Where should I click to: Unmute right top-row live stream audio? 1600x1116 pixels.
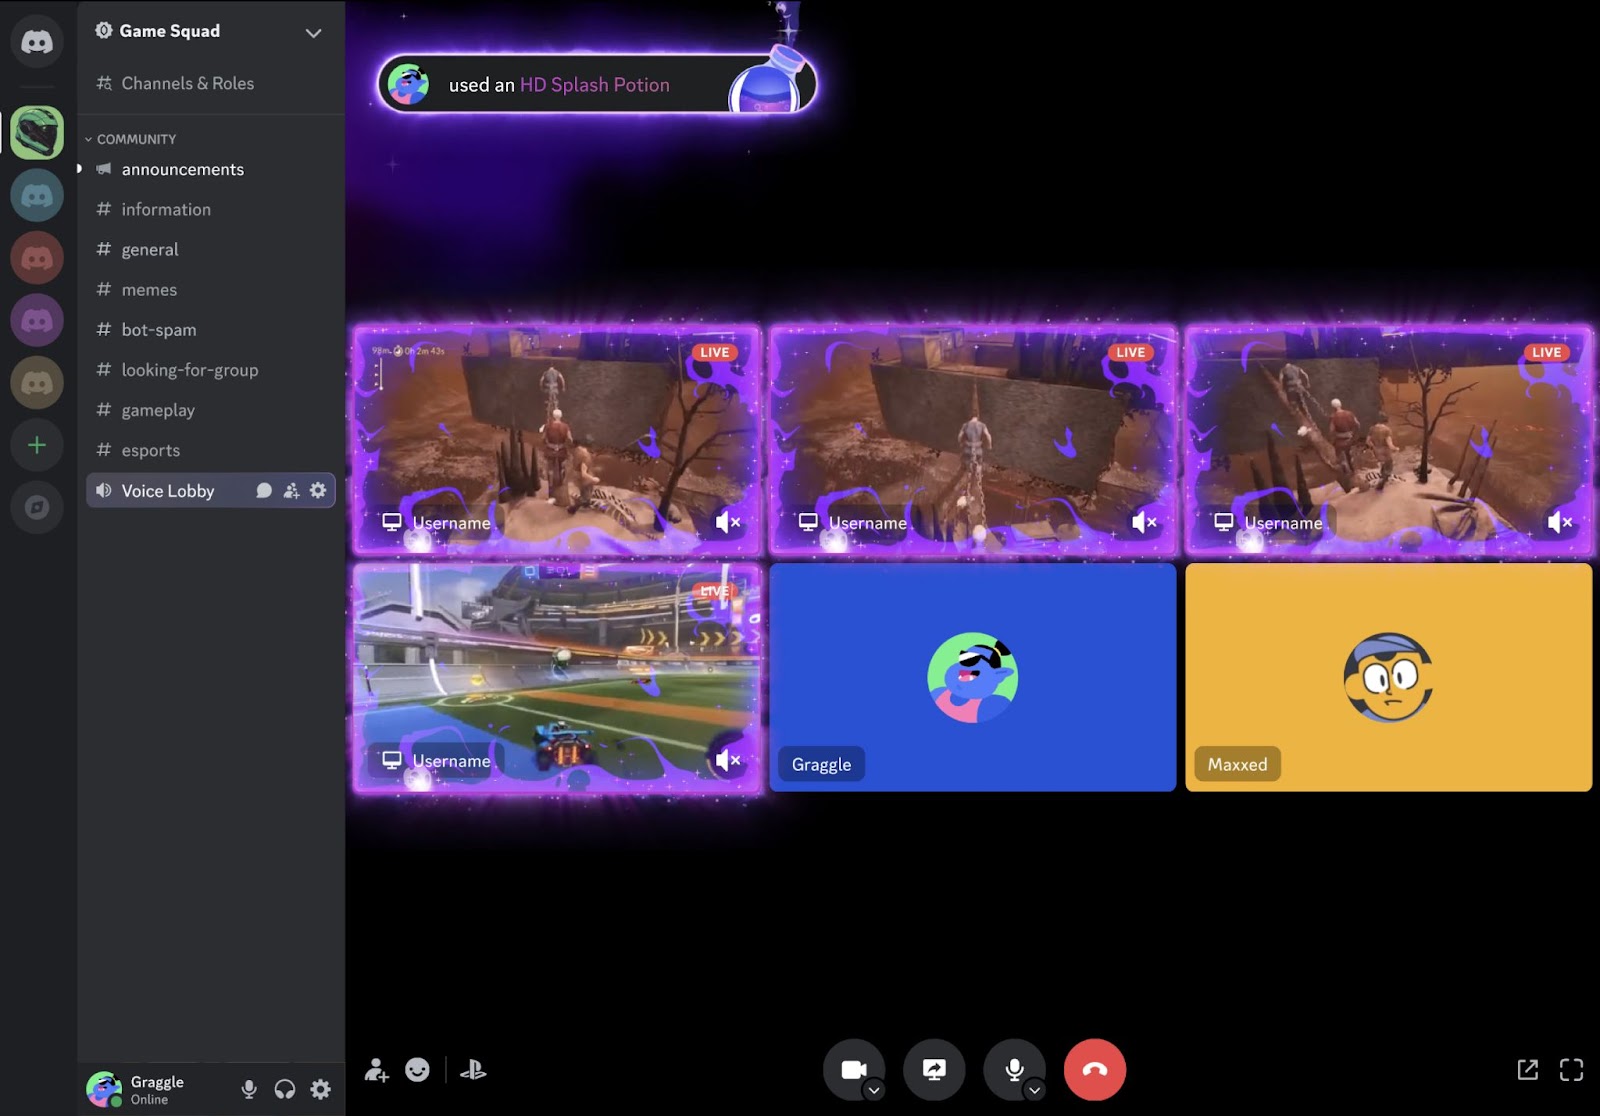1560,522
